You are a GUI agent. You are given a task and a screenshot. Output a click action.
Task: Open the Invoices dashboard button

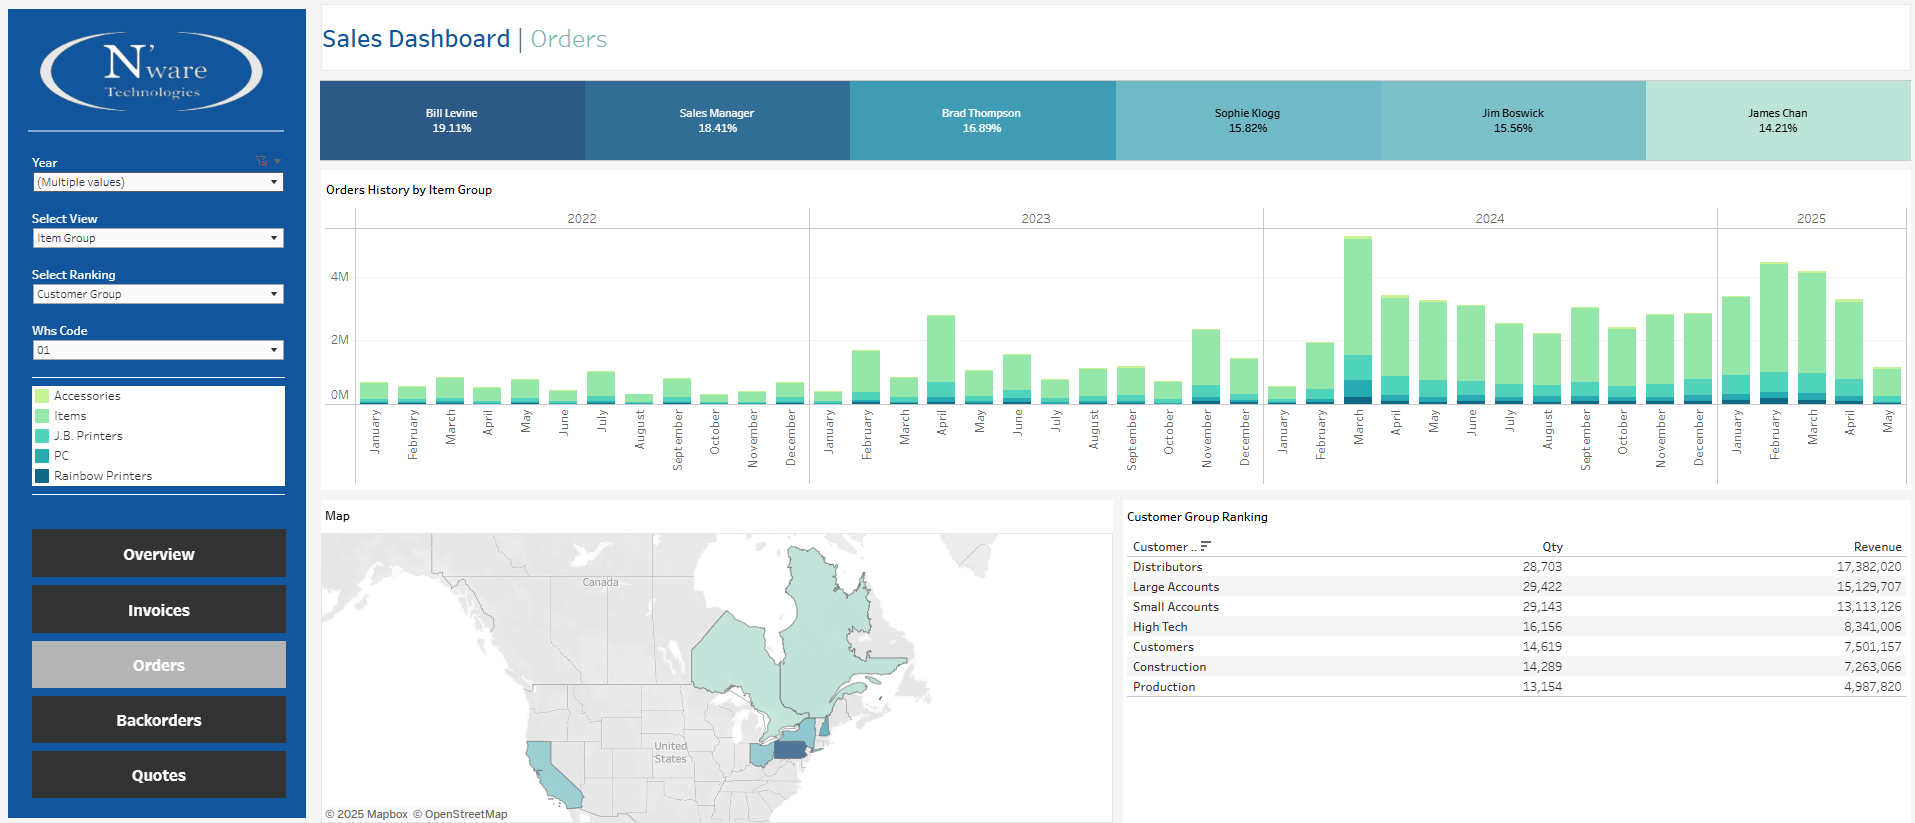pyautogui.click(x=158, y=610)
